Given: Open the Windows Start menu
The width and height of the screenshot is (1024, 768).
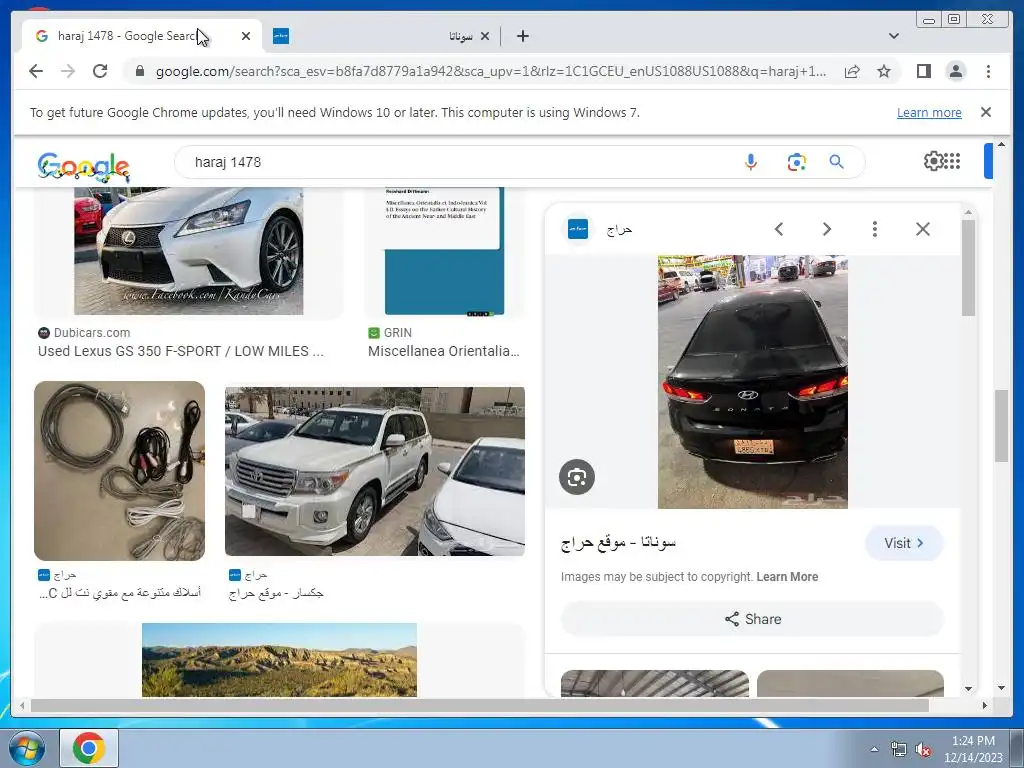Looking at the screenshot, I should pyautogui.click(x=26, y=748).
